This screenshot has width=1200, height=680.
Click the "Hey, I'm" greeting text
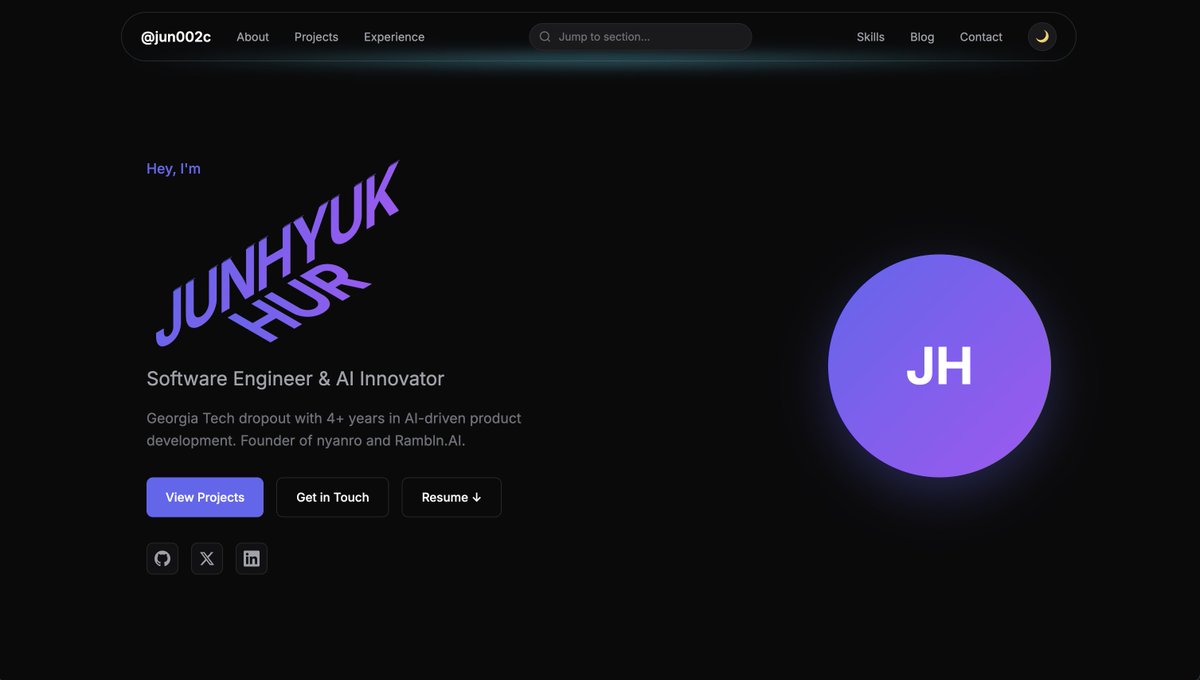(174, 169)
